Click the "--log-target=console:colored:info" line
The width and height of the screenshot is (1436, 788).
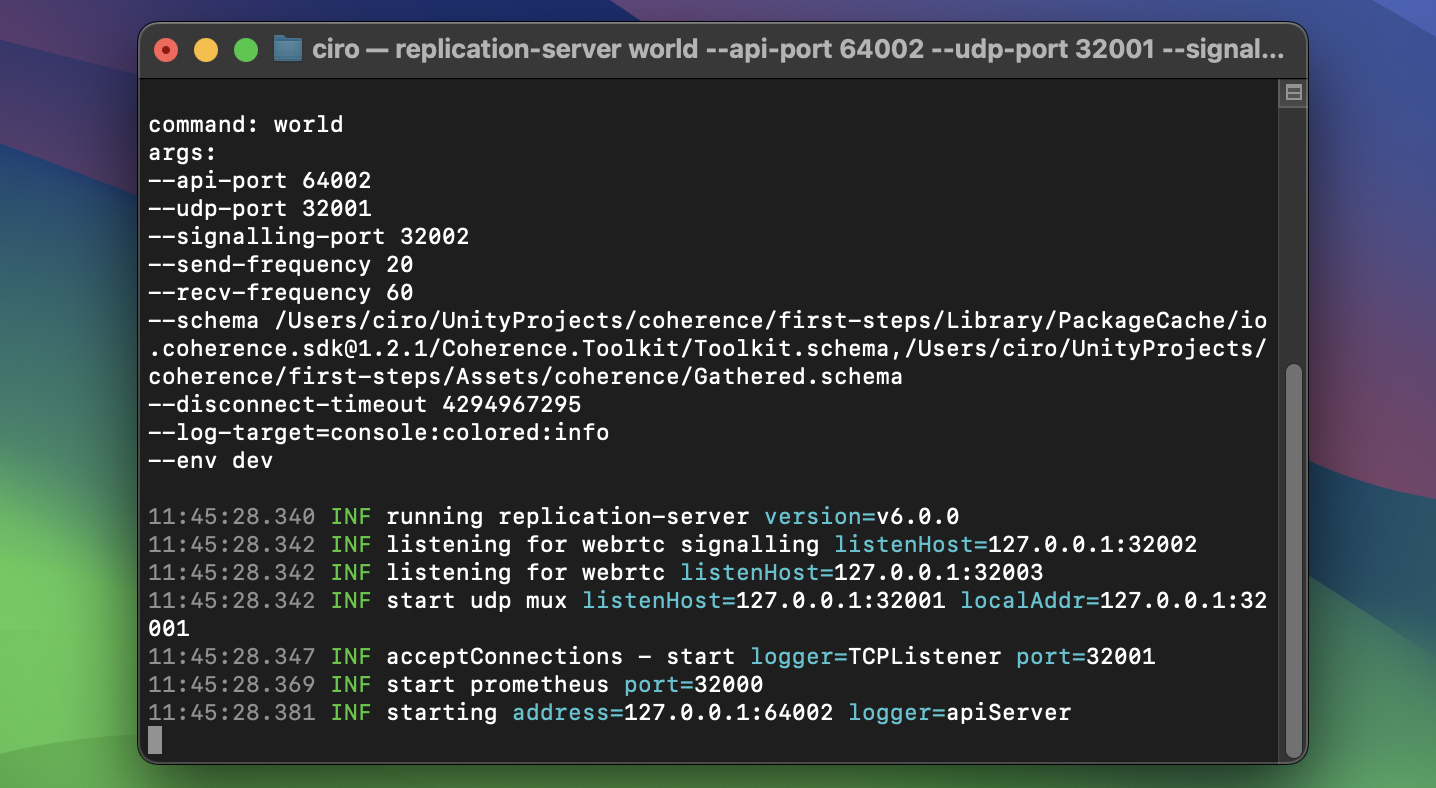pos(379,433)
